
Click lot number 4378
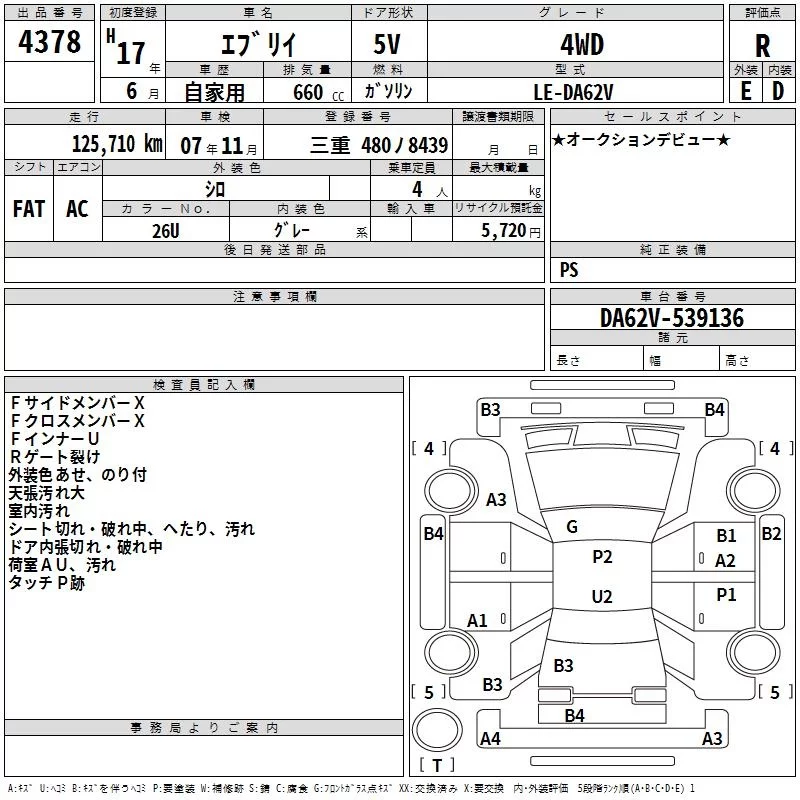49,41
